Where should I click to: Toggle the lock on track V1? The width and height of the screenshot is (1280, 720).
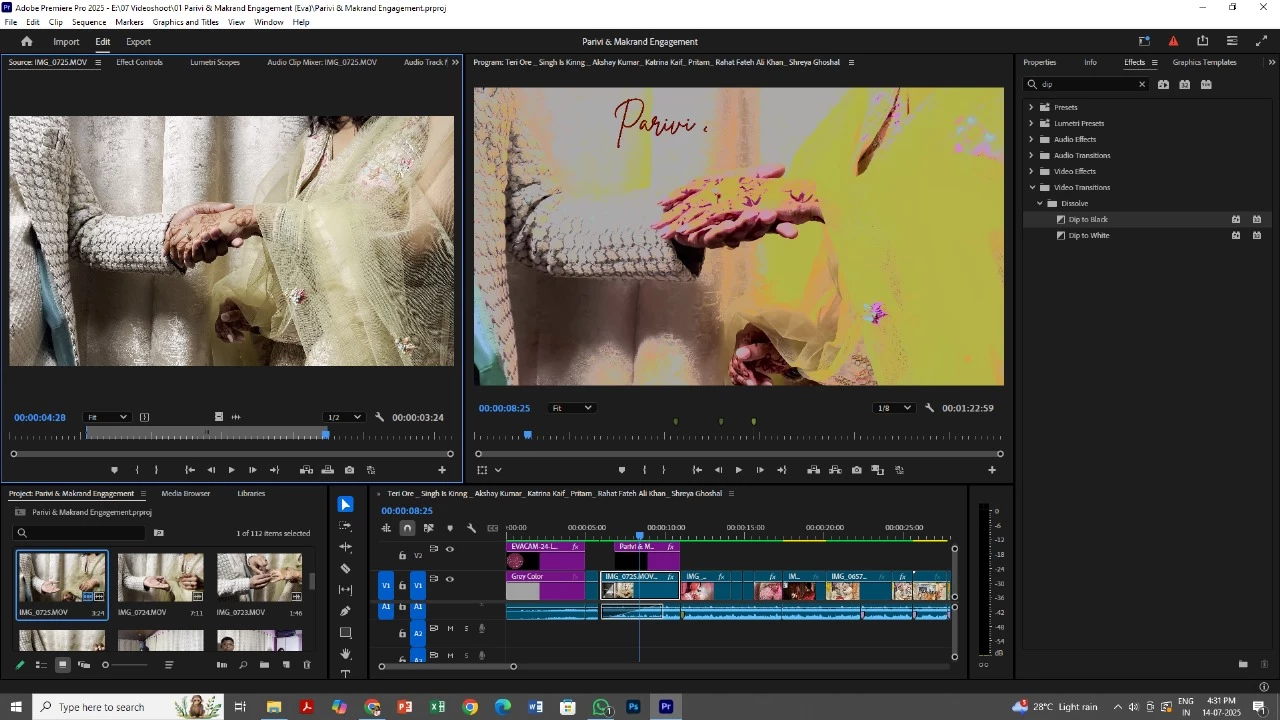point(403,586)
